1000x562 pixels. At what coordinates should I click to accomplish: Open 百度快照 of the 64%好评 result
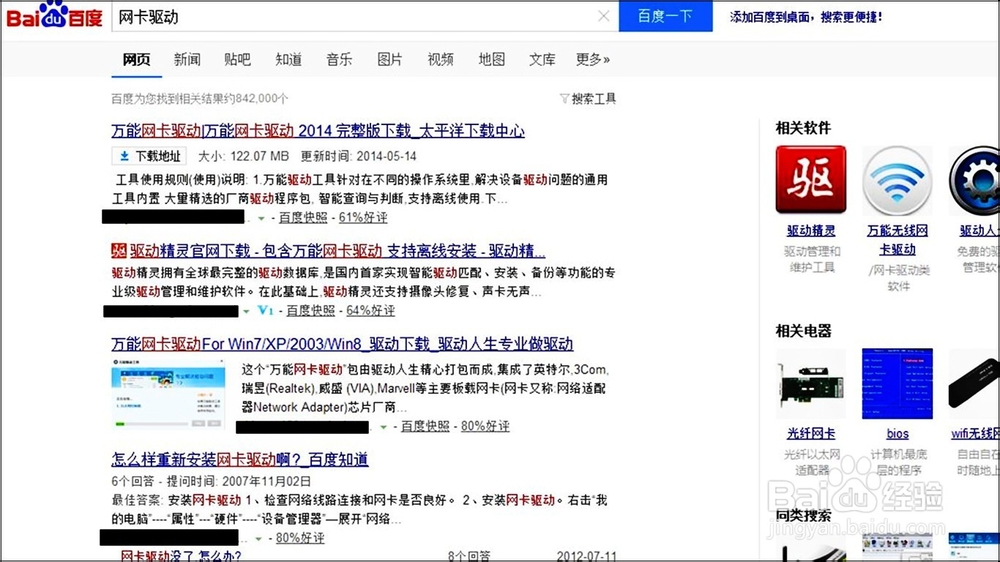pos(311,311)
